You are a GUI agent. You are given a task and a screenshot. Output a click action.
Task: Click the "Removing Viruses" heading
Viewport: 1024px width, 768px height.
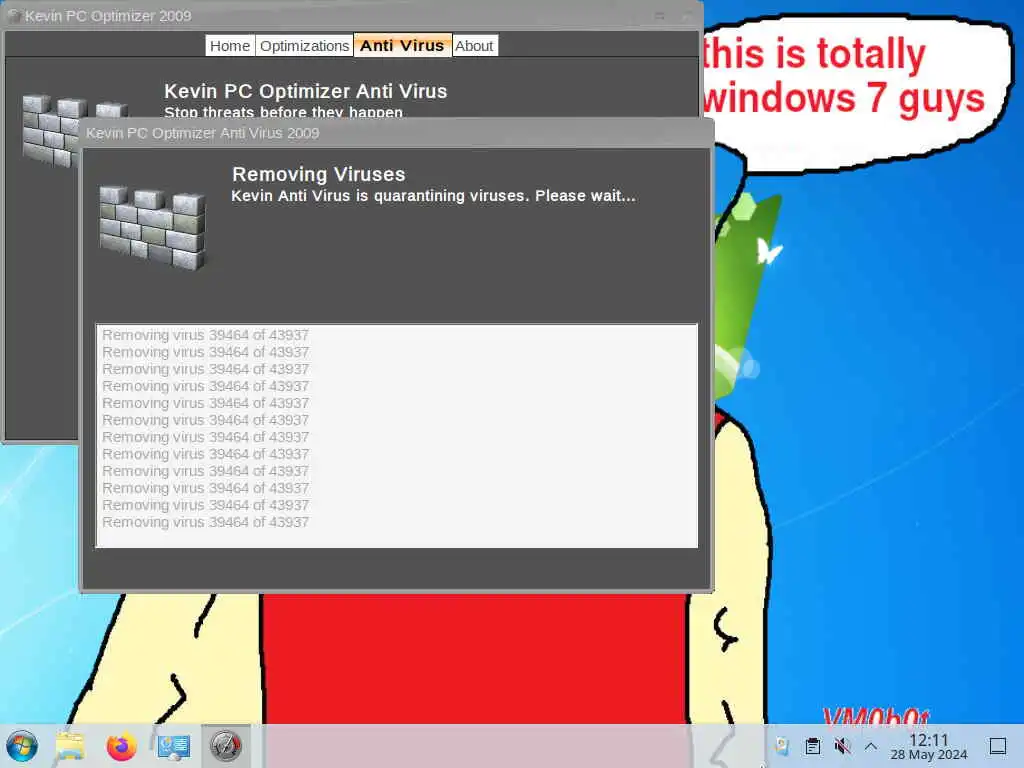click(x=319, y=174)
